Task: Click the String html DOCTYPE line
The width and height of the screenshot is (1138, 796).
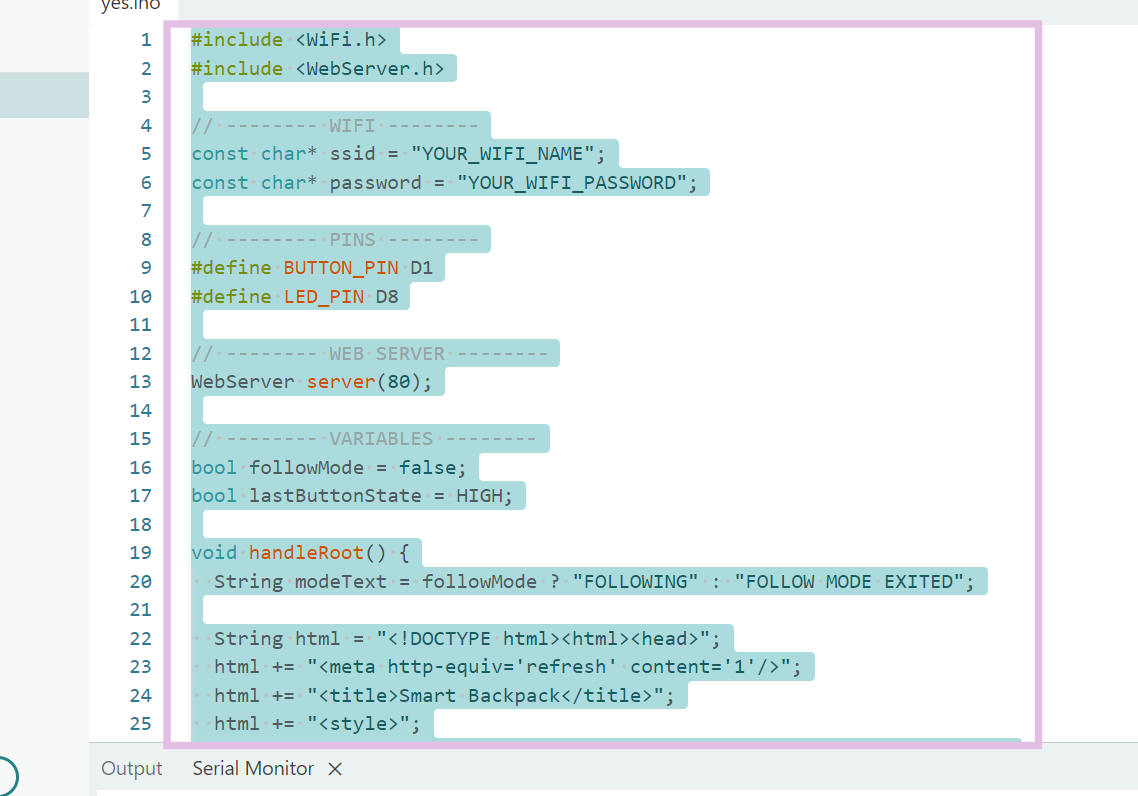Action: (x=467, y=639)
